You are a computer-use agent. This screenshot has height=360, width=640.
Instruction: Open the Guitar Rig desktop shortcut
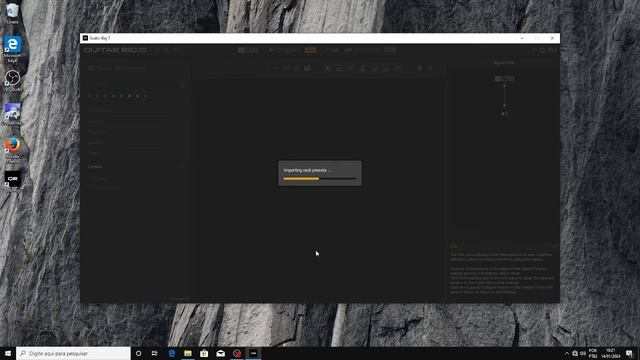12,180
